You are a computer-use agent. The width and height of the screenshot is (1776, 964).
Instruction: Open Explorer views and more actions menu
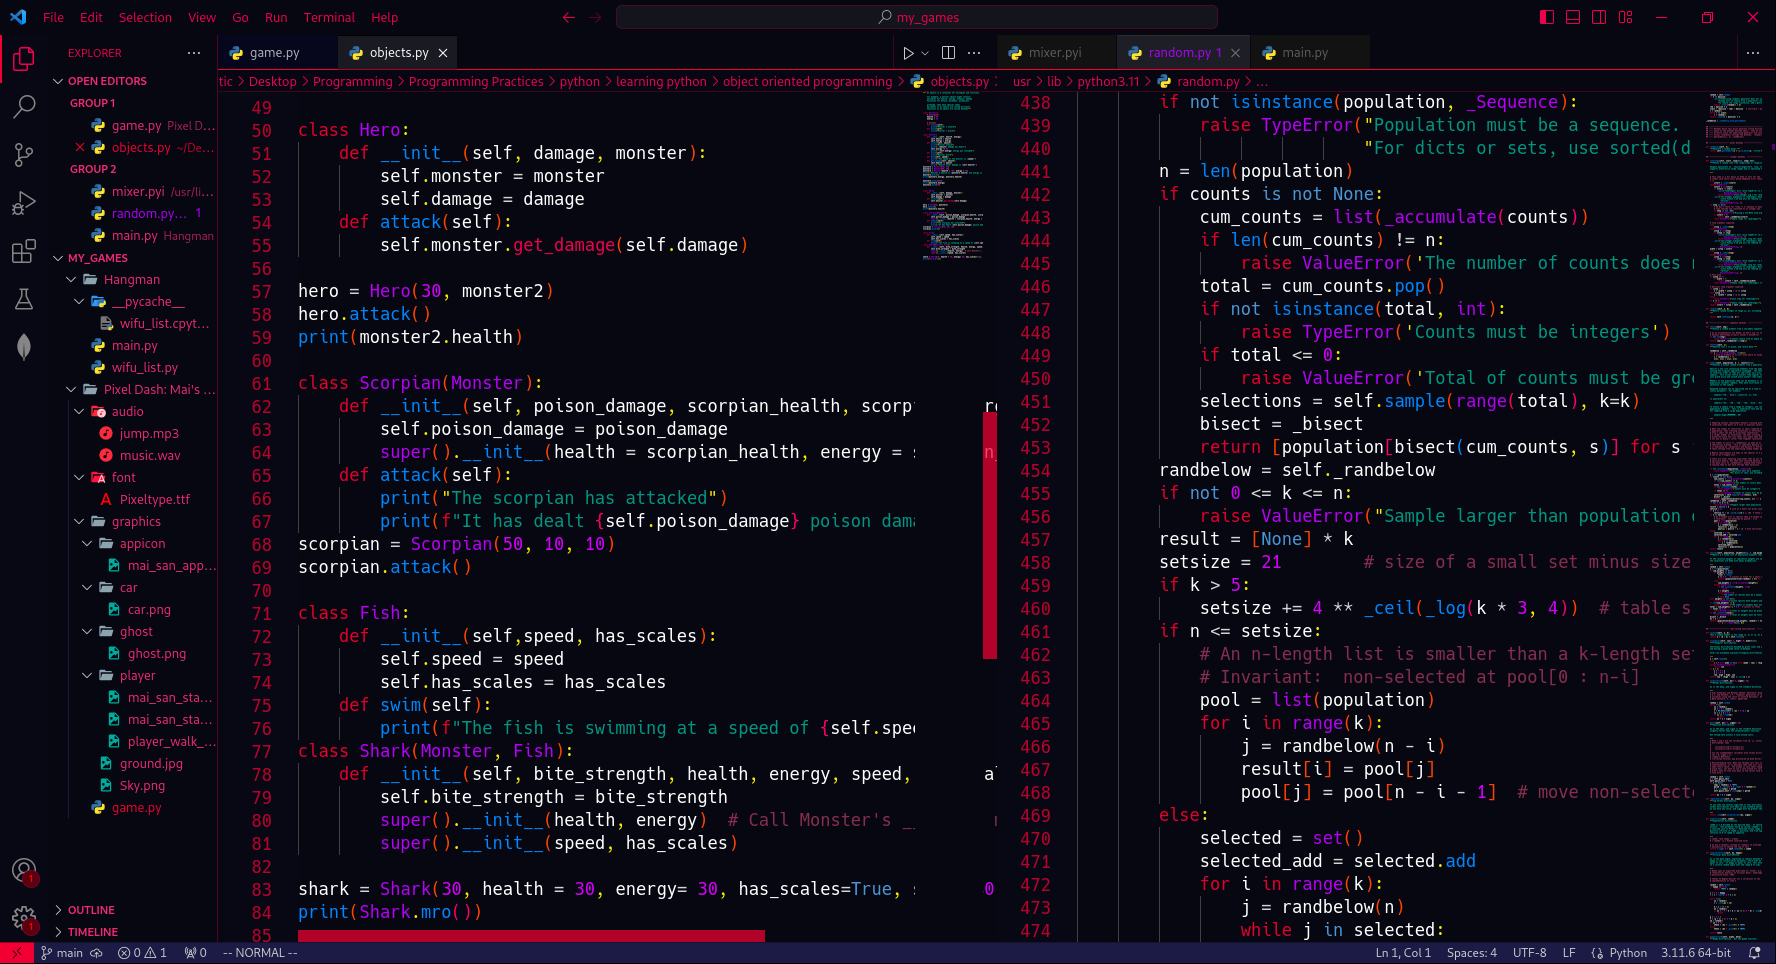point(194,53)
